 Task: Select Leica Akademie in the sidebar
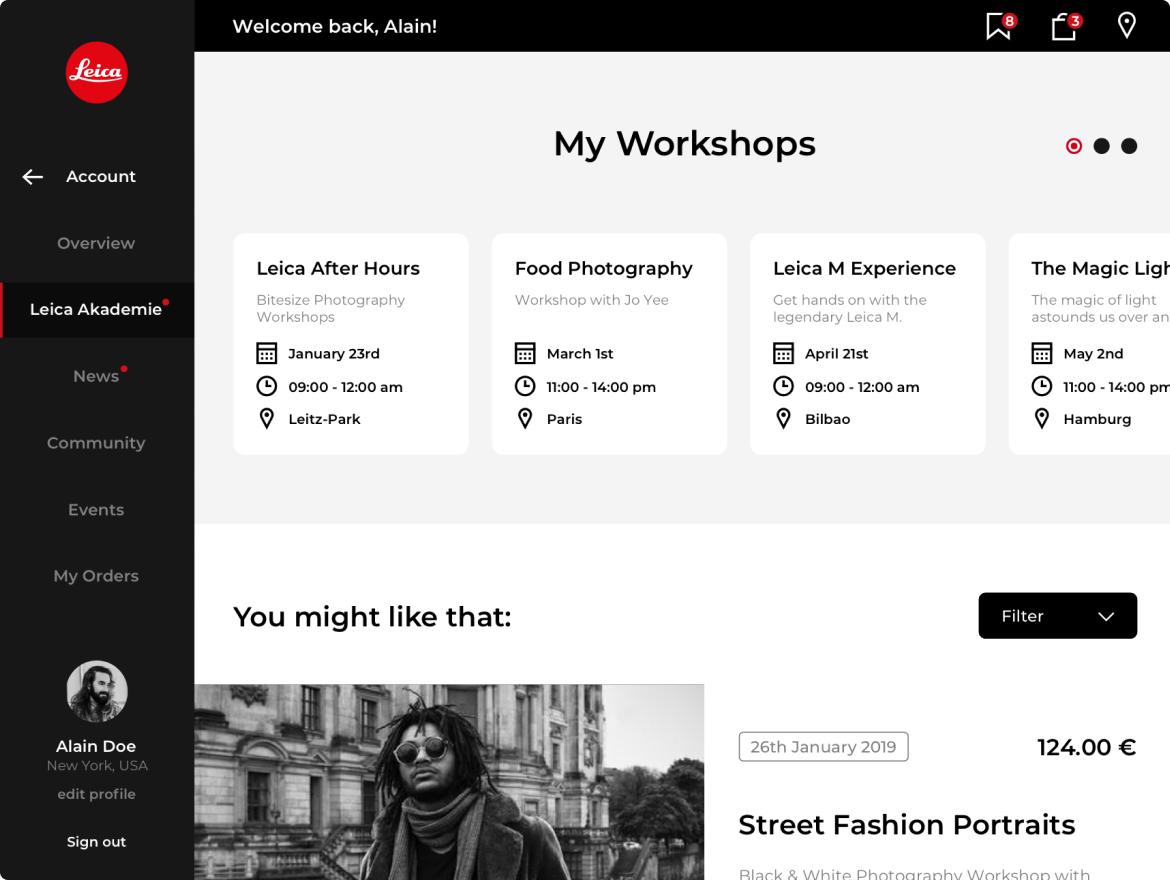97,310
